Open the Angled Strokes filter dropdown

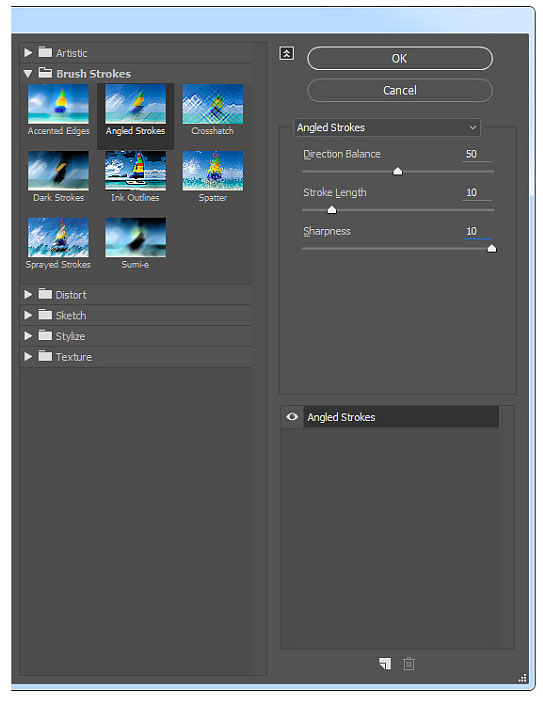387,128
